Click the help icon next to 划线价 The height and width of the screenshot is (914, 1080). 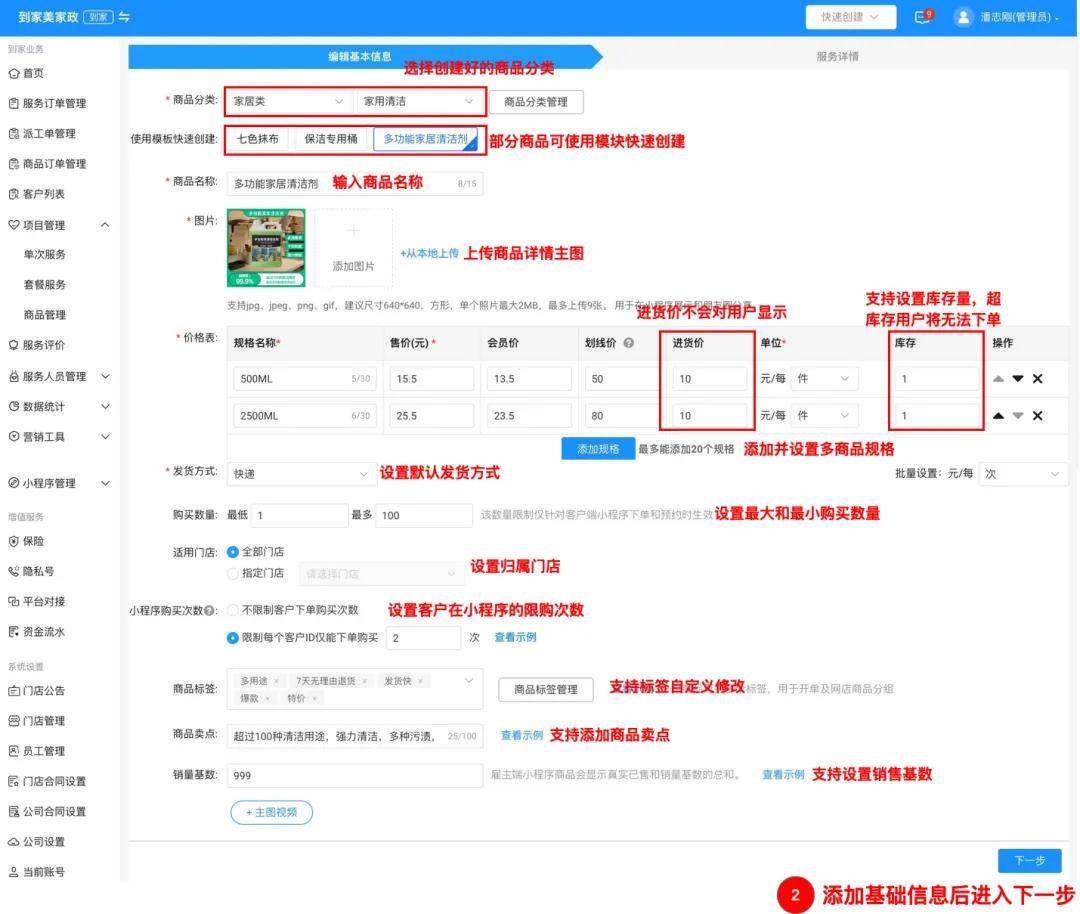click(628, 343)
